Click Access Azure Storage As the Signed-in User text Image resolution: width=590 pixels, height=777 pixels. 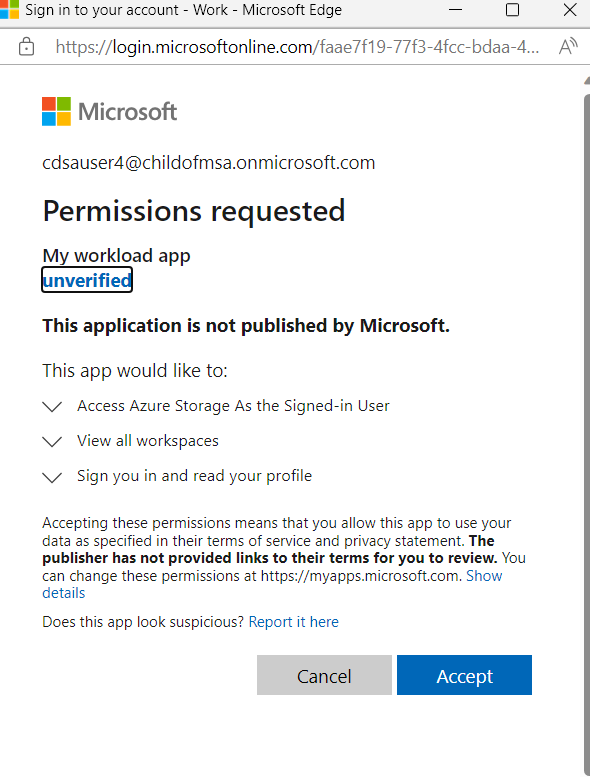(x=233, y=406)
